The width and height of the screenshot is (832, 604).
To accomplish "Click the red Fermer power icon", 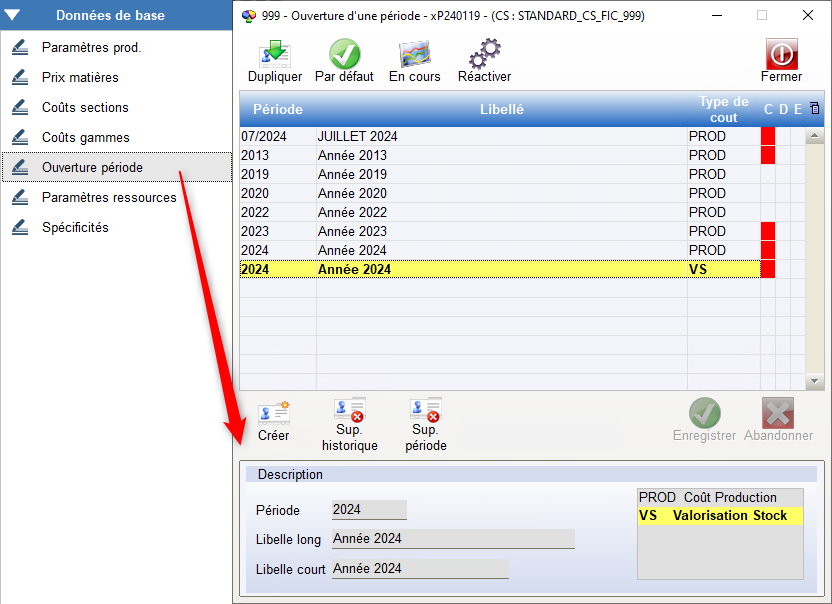I will coord(781,54).
